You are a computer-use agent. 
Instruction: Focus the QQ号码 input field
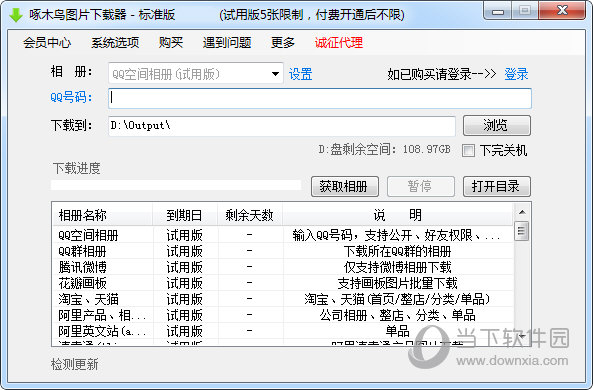click(320, 98)
